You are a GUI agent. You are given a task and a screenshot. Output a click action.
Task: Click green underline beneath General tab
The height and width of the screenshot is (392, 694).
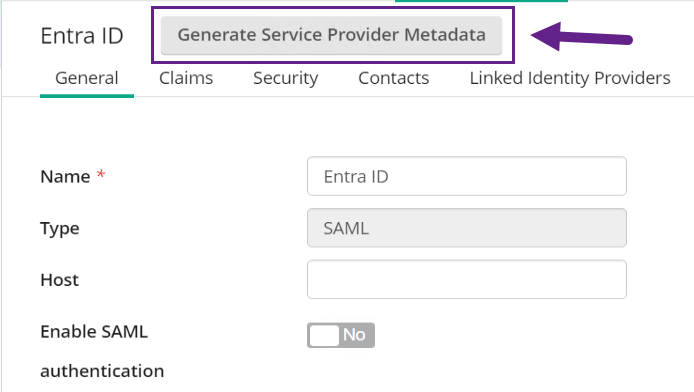87,96
